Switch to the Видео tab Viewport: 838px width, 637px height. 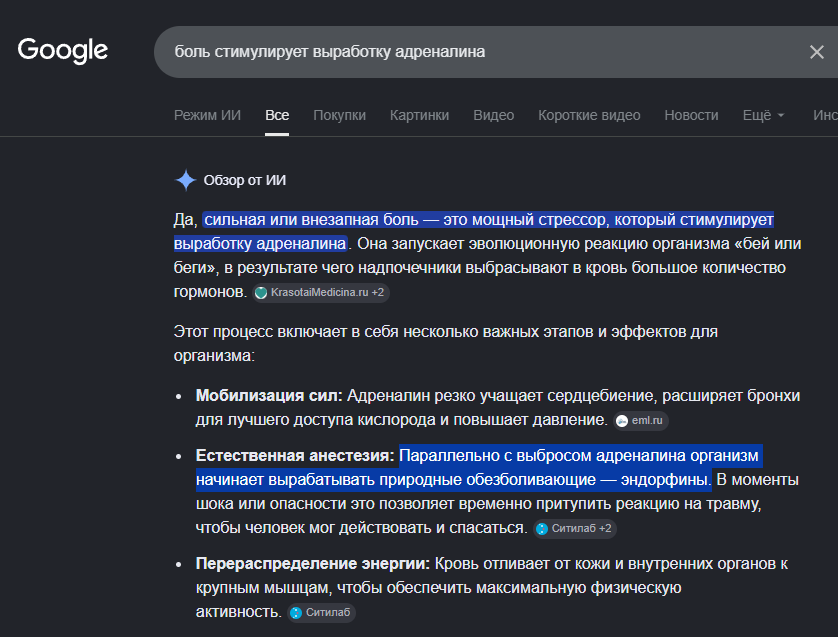pos(493,115)
